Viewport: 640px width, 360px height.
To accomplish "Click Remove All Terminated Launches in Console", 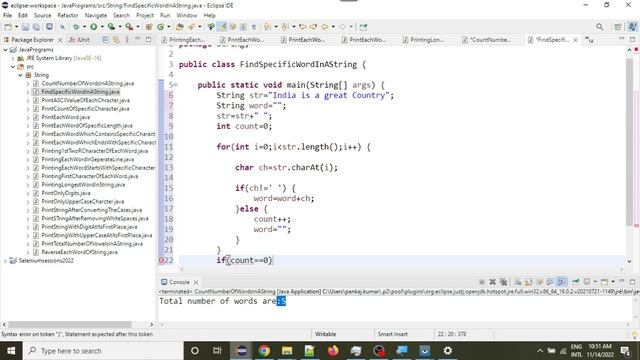I will point(503,282).
